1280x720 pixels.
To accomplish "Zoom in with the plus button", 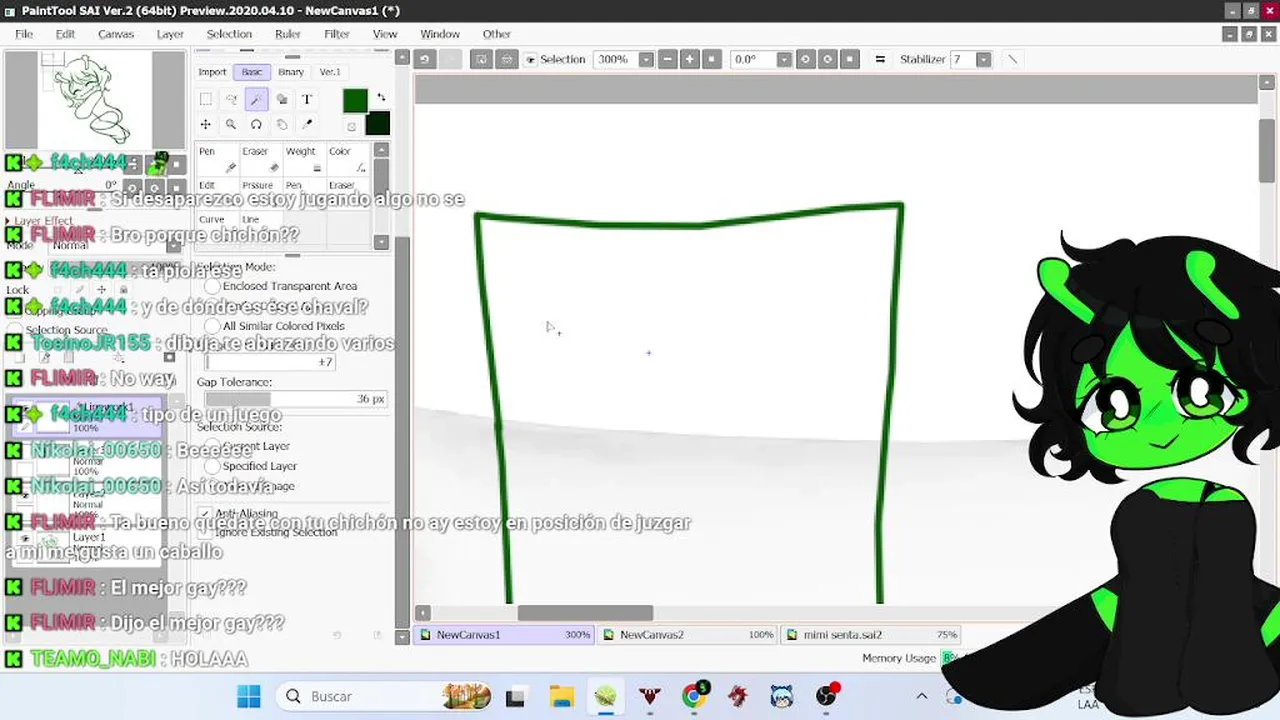I will 689,59.
